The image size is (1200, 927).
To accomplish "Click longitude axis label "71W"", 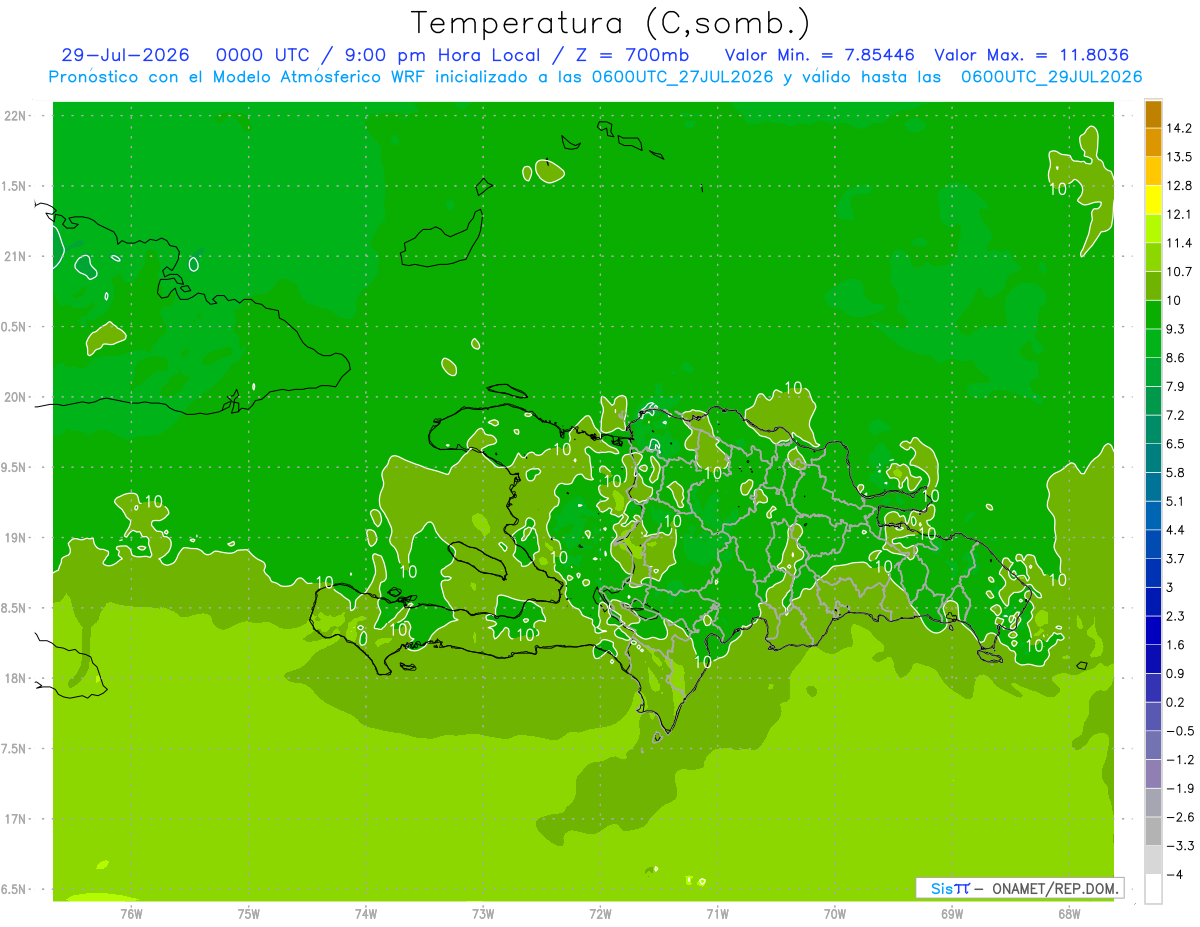I will (x=717, y=913).
